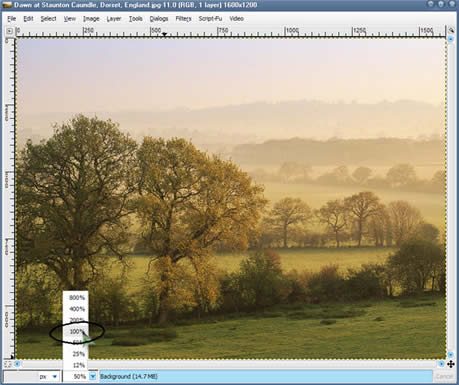The height and width of the screenshot is (385, 459).
Task: Click the vertical scrollbar down arrow
Action: [x=451, y=355]
